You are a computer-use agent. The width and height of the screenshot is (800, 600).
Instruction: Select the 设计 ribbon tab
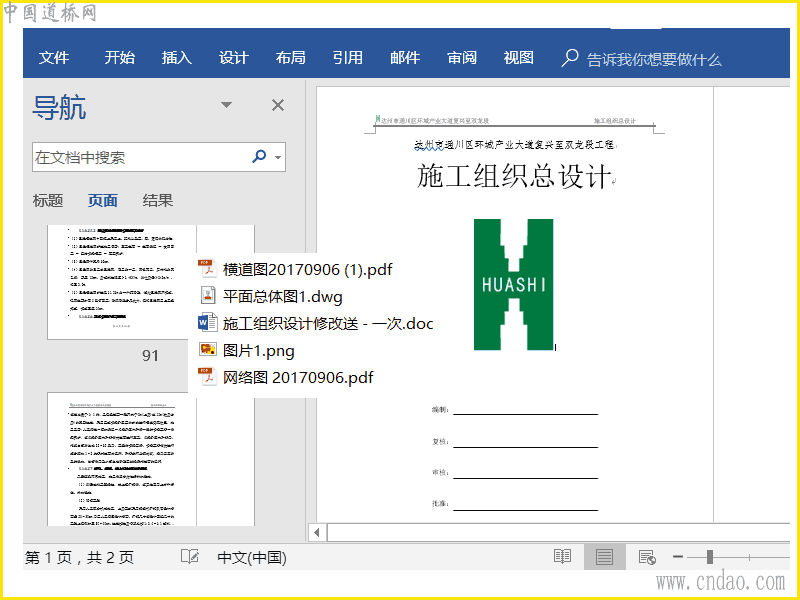[233, 57]
